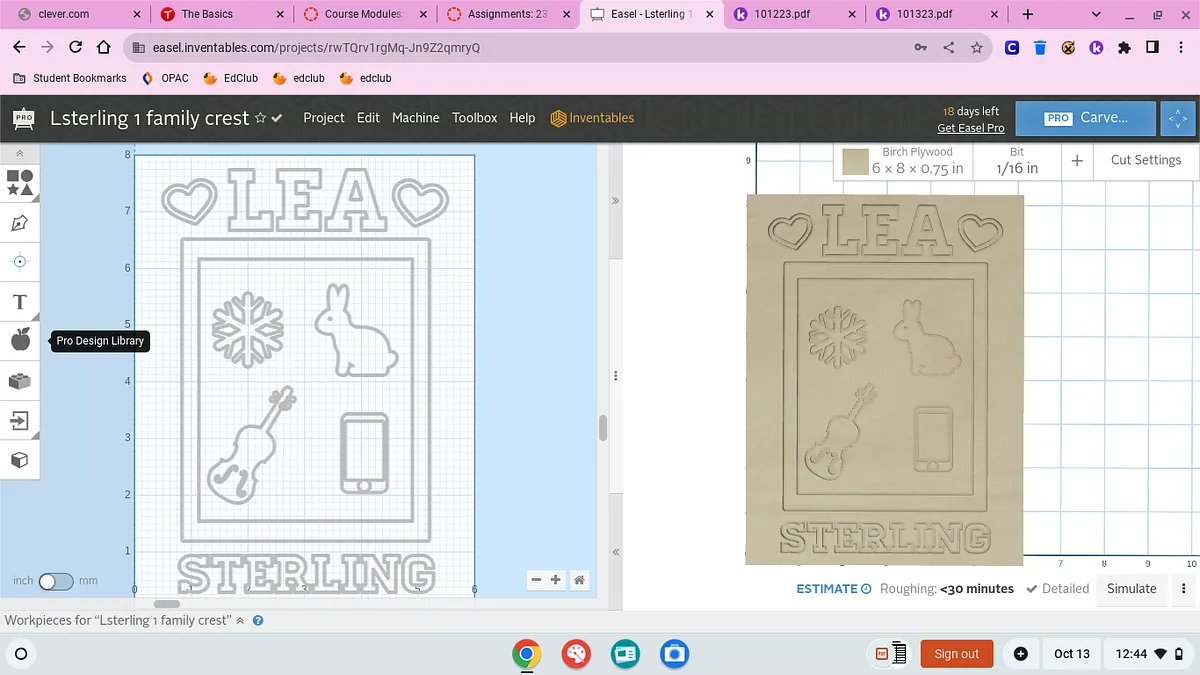1200x675 pixels.
Task: Open the Machine menu
Action: 415,118
